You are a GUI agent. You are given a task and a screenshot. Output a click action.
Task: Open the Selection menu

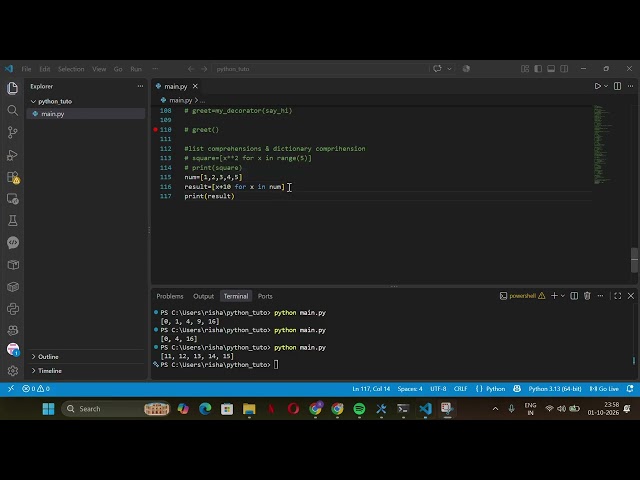(x=71, y=69)
